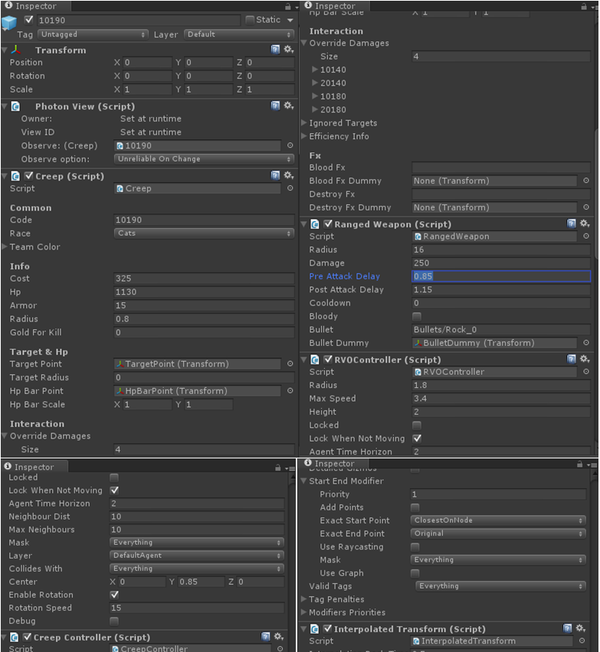The image size is (600, 652).
Task: Open Exact Start Point dropdown
Action: (x=497, y=520)
